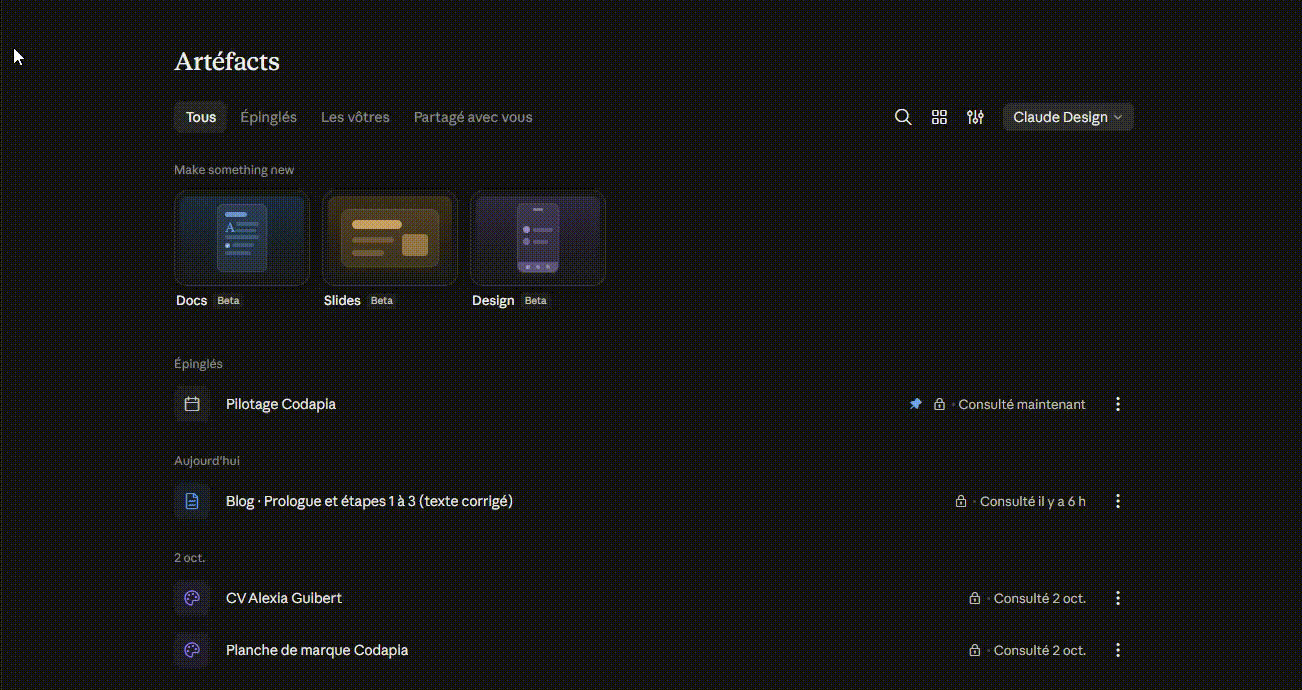Screen dimensions: 1302x690
Task: Open the Partagé avec vous tab
Action: click(x=473, y=117)
